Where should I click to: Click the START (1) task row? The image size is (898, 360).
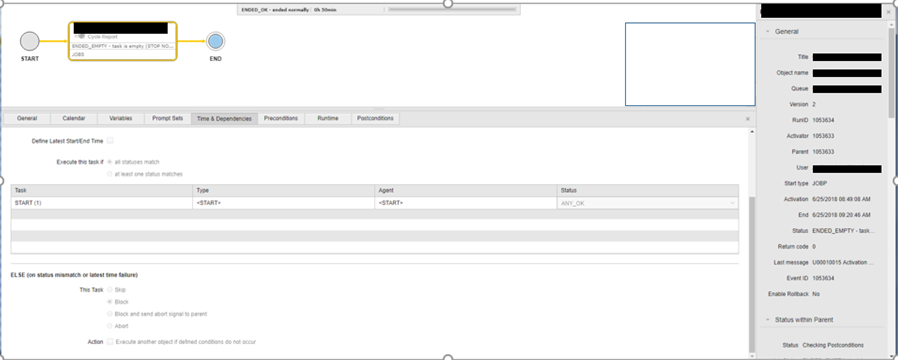point(375,203)
